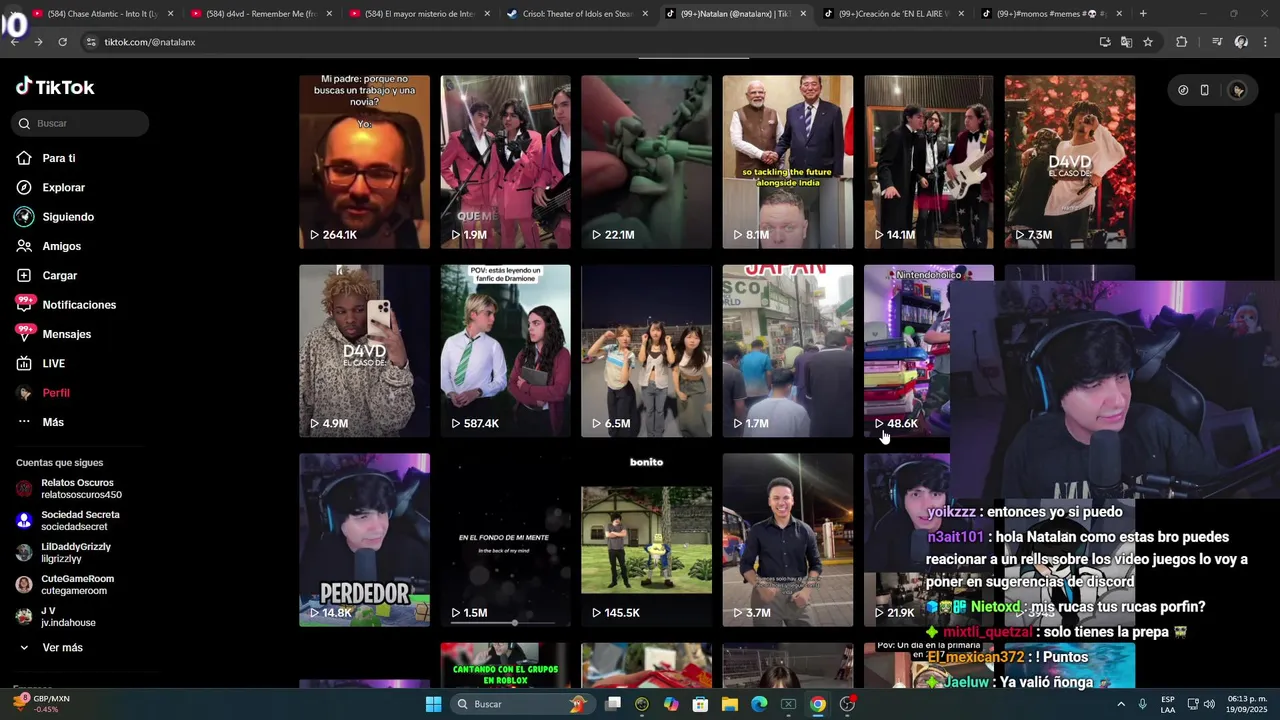This screenshot has height=720, width=1280.
Task: Open Microsoft Edge from taskbar
Action: pos(759,704)
